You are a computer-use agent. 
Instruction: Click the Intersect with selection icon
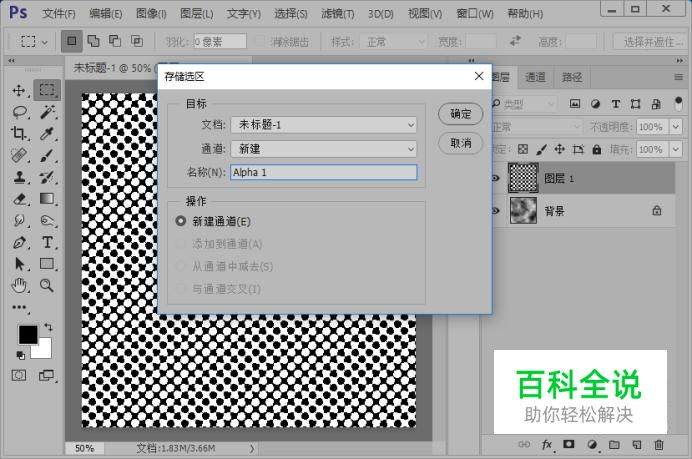point(137,41)
